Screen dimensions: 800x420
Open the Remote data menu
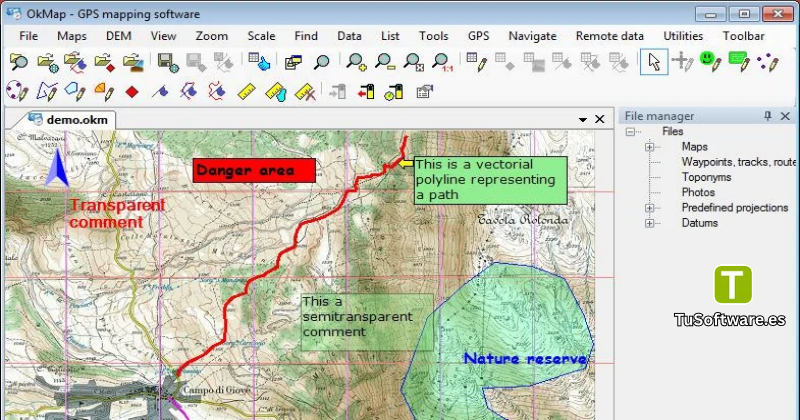tap(610, 36)
